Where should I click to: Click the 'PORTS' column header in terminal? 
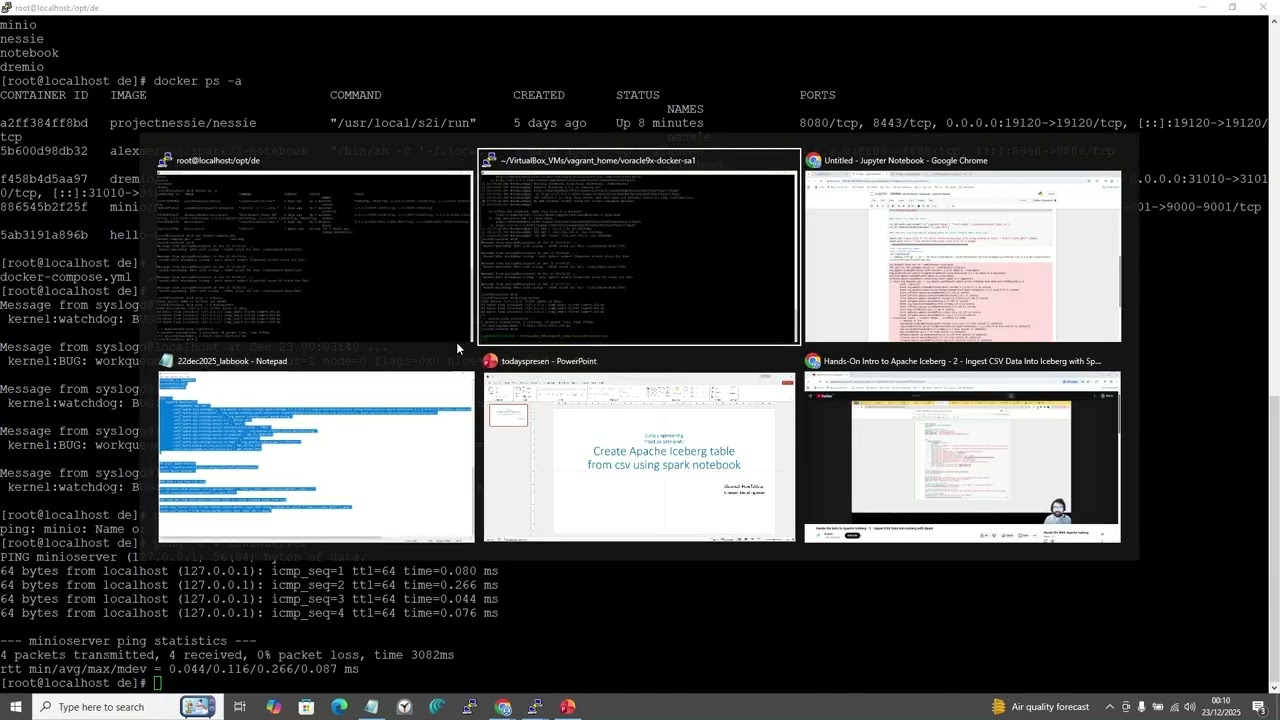point(817,95)
